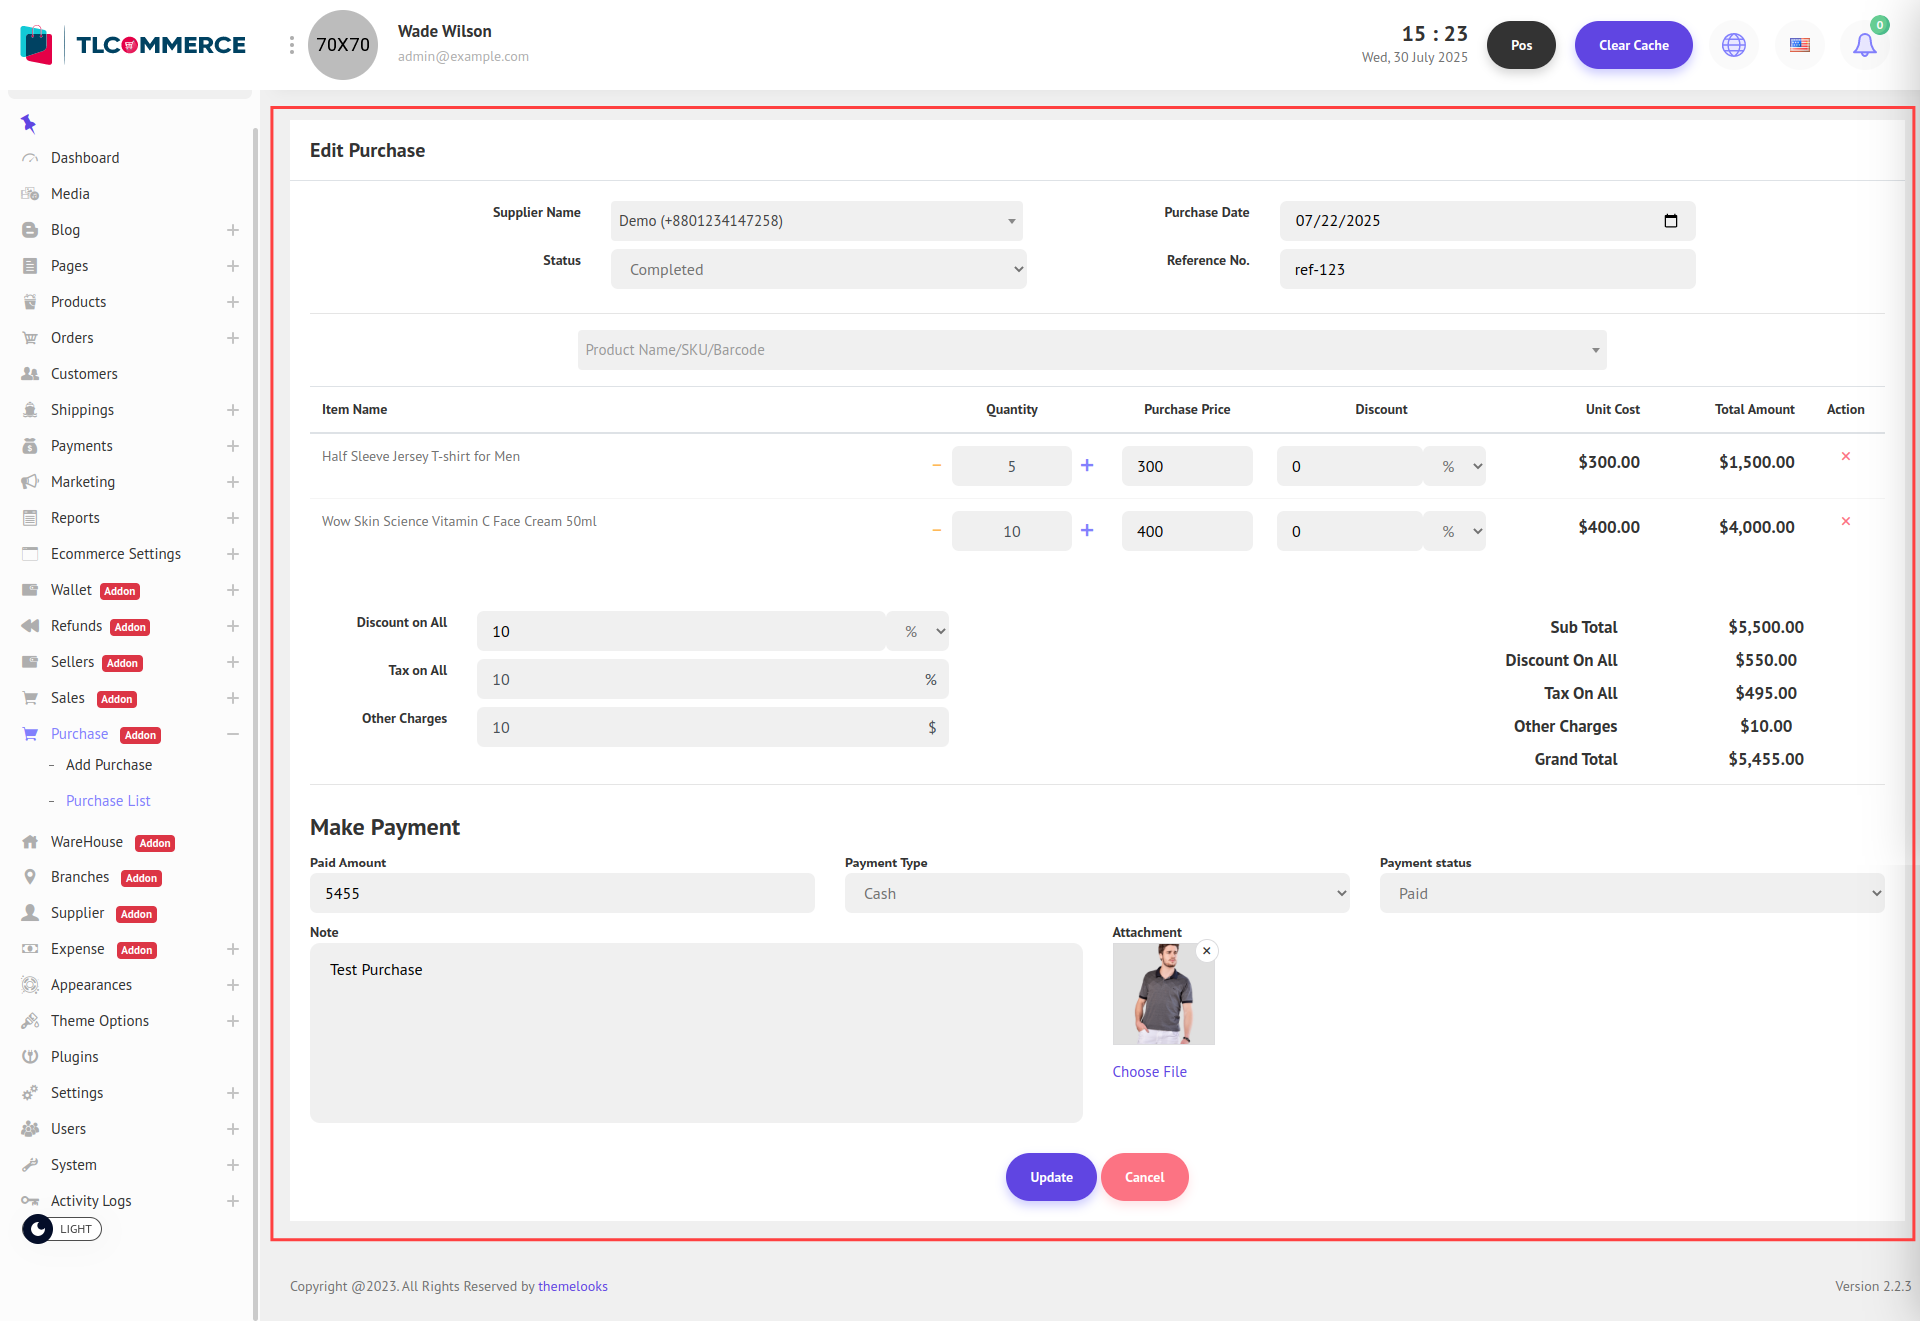Go to Add Purchase in the sidebar
The image size is (1920, 1322).
click(x=109, y=765)
